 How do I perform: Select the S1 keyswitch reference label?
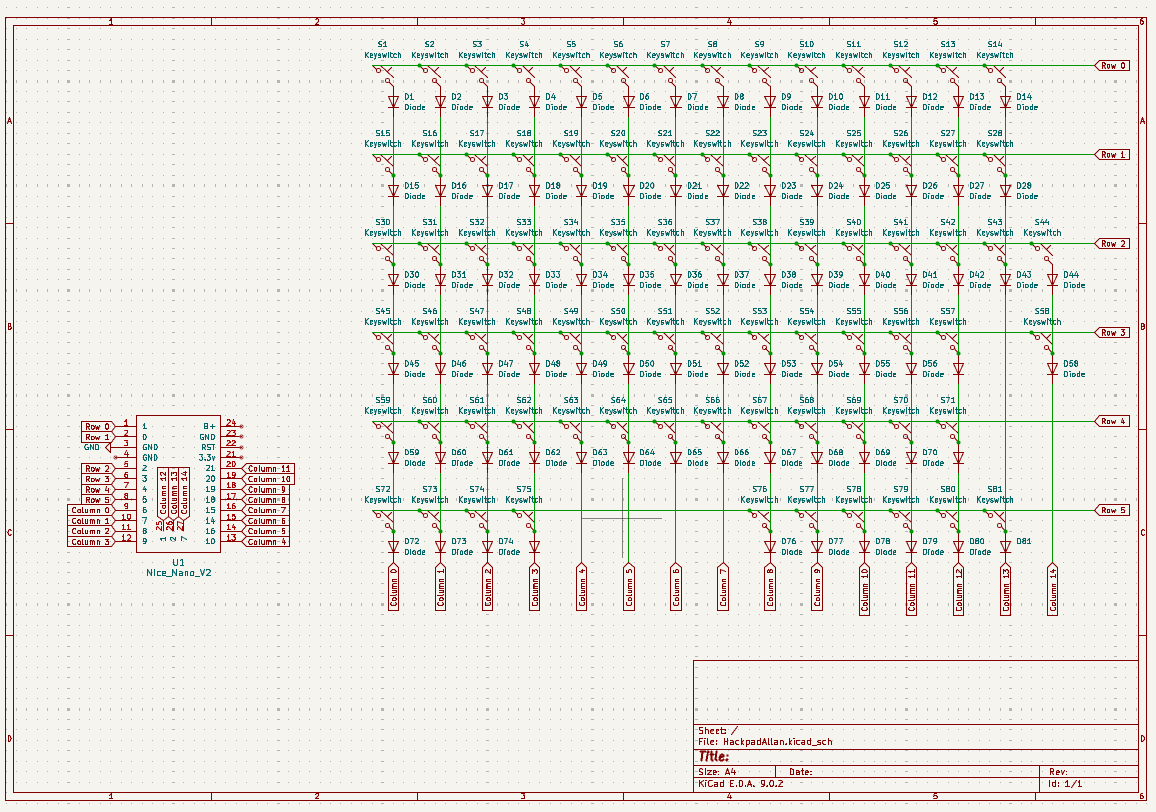382,44
